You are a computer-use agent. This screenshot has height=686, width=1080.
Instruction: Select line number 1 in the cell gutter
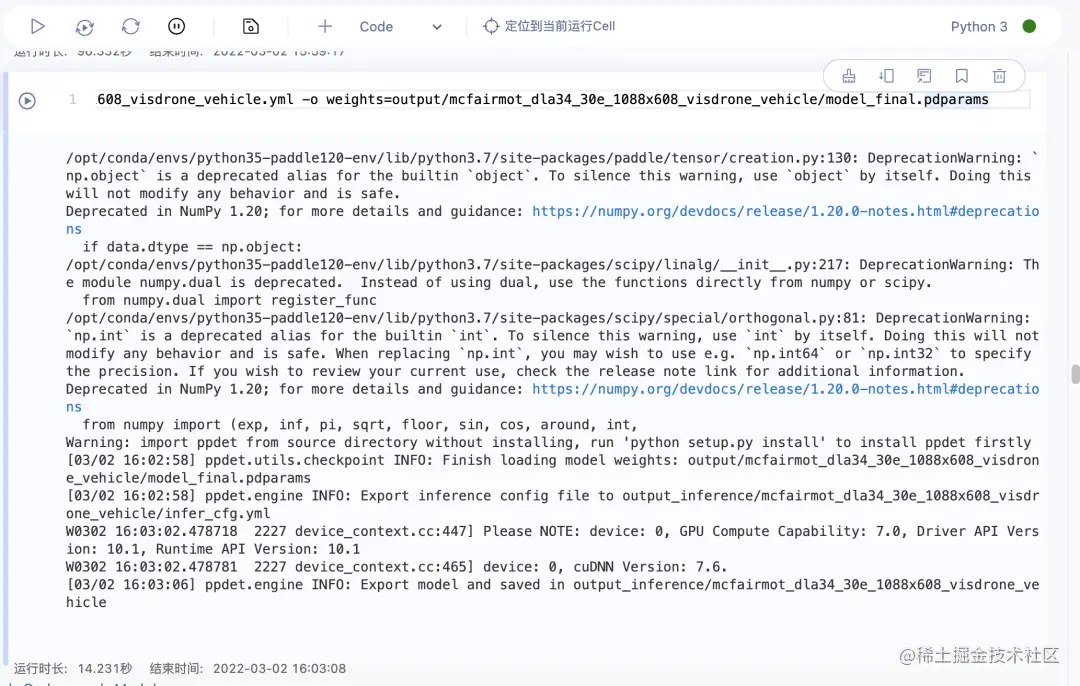pyautogui.click(x=72, y=100)
